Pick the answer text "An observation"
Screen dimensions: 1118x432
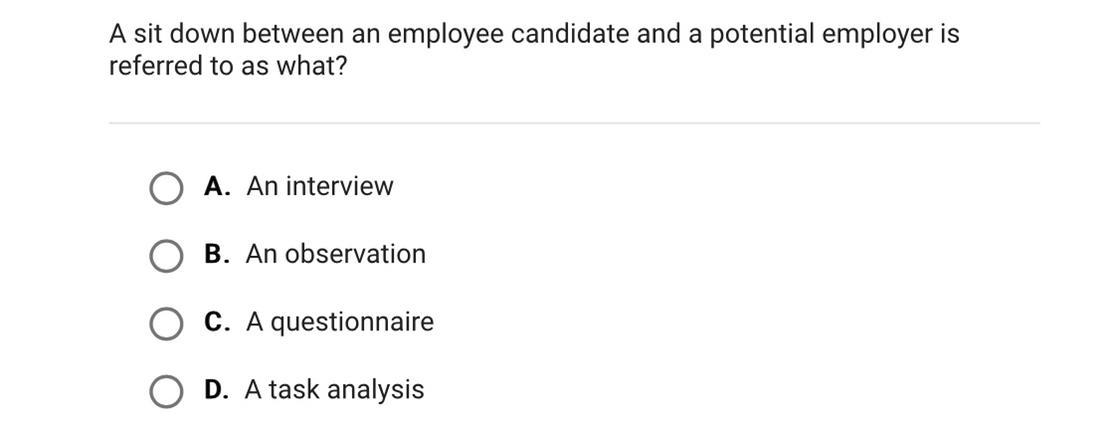(336, 254)
